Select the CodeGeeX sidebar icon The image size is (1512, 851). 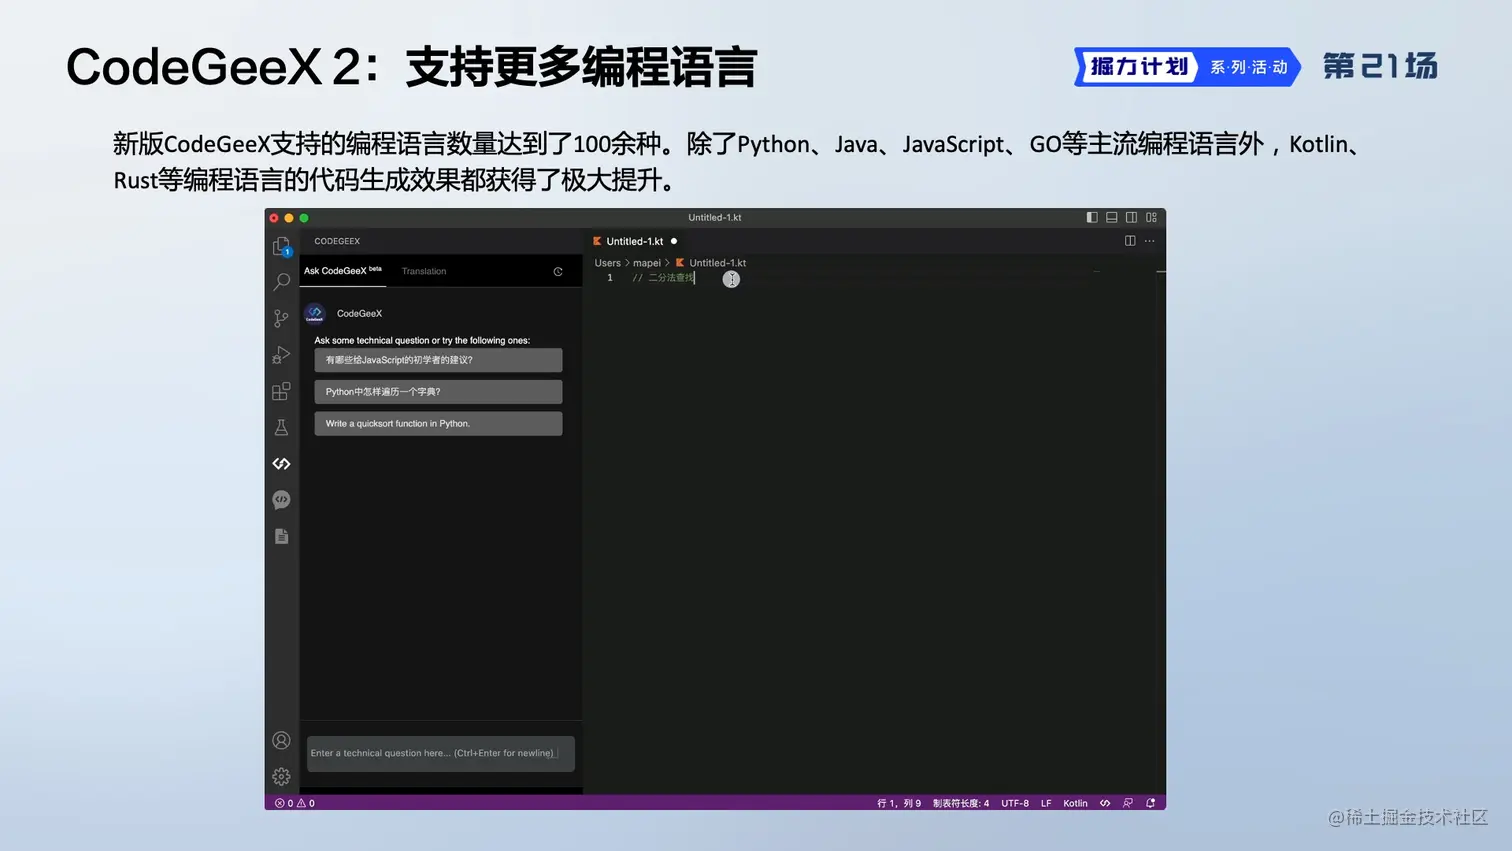coord(281,463)
